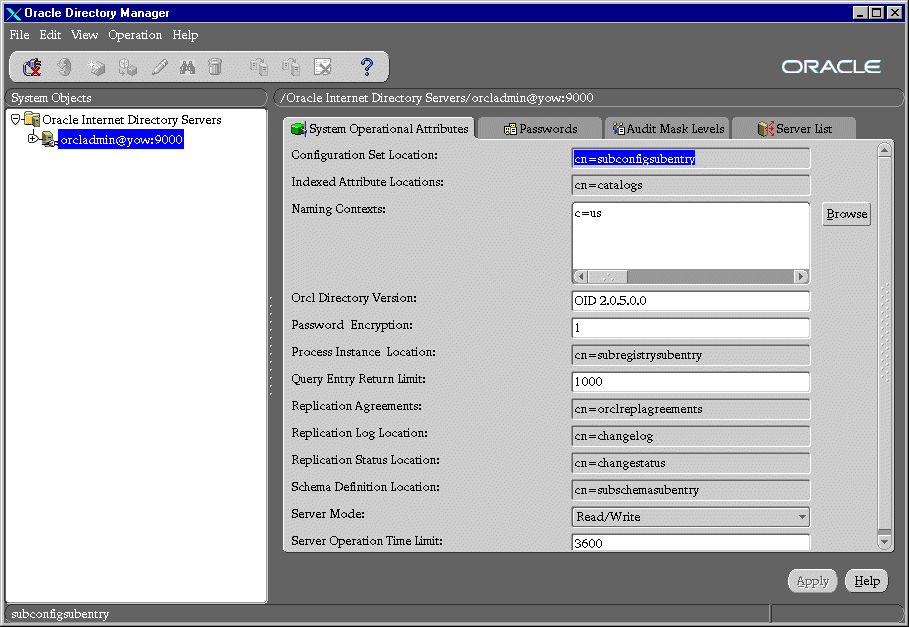Expand the orcladmin@yow:9000 tree node
Screen dimensions: 909x627
pos(33,139)
